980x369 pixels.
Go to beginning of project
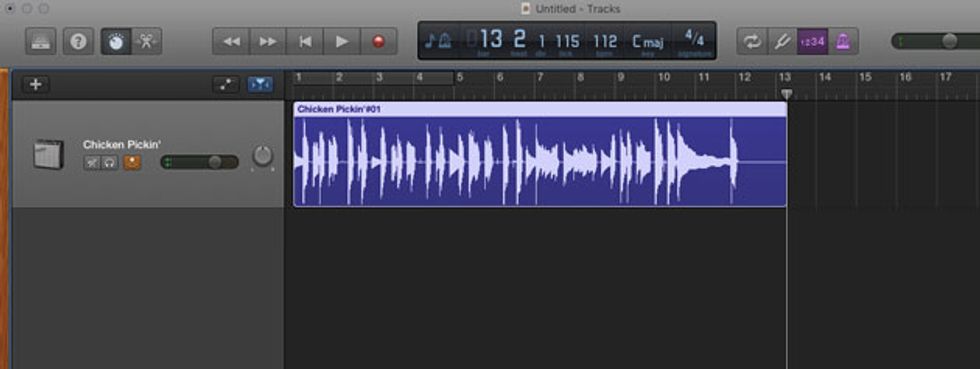click(305, 41)
